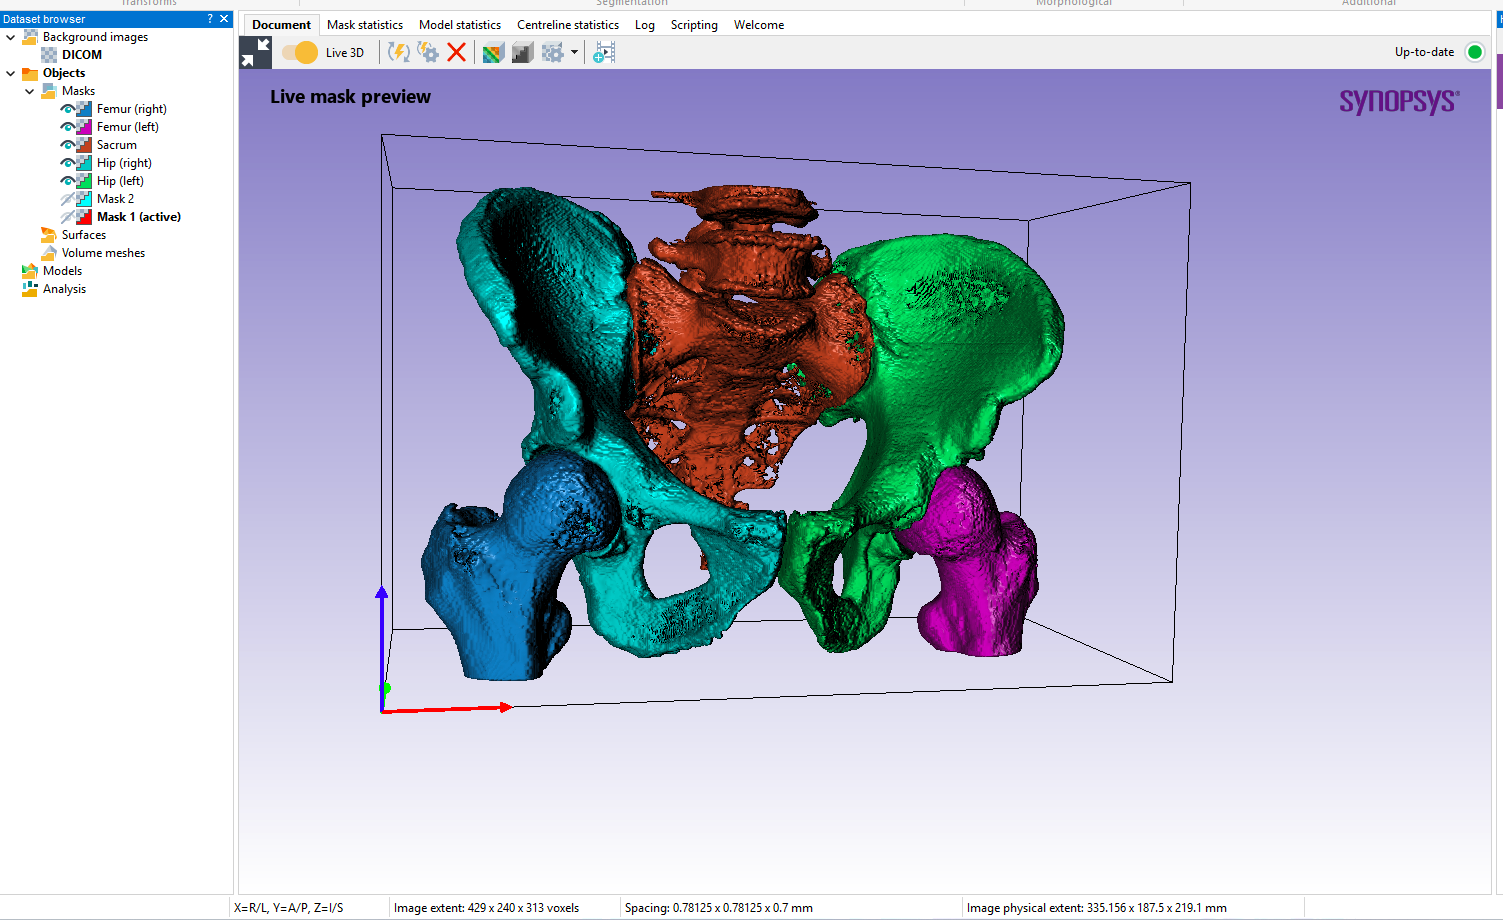Open Dataset browser help question mark
Viewport: 1503px width, 920px height.
210,18
